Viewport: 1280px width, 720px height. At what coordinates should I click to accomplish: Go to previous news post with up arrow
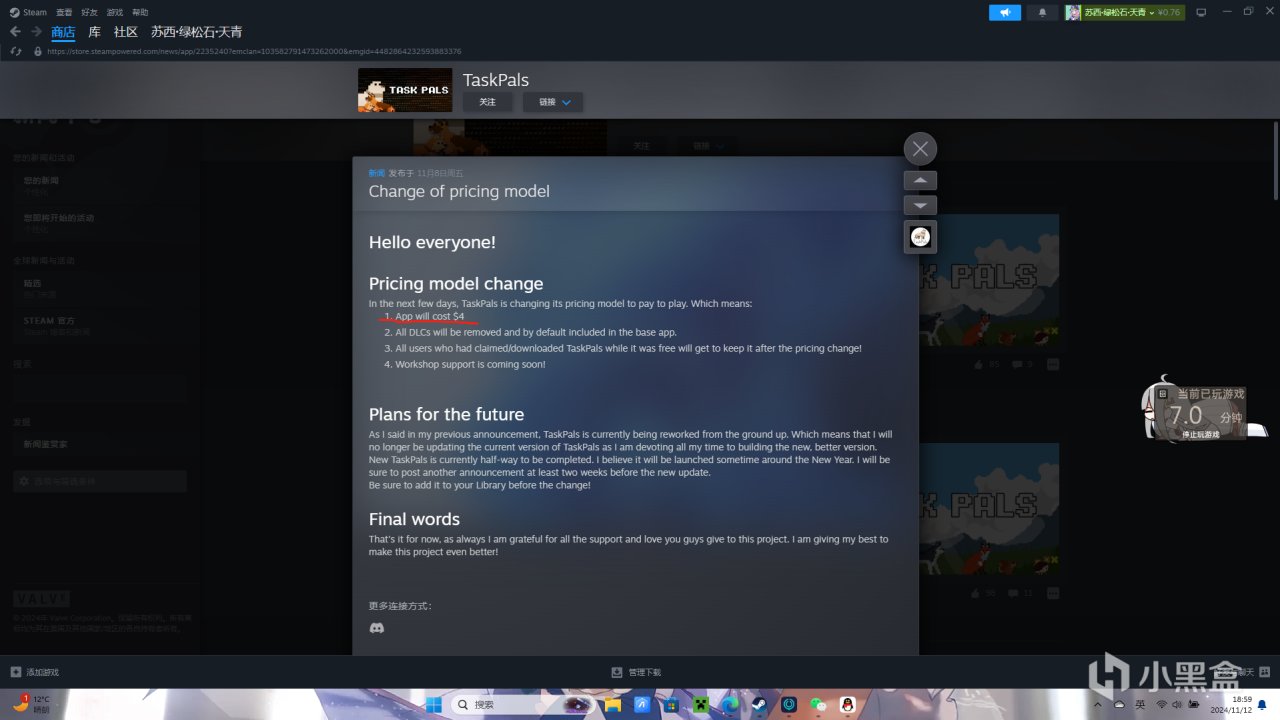pos(920,181)
